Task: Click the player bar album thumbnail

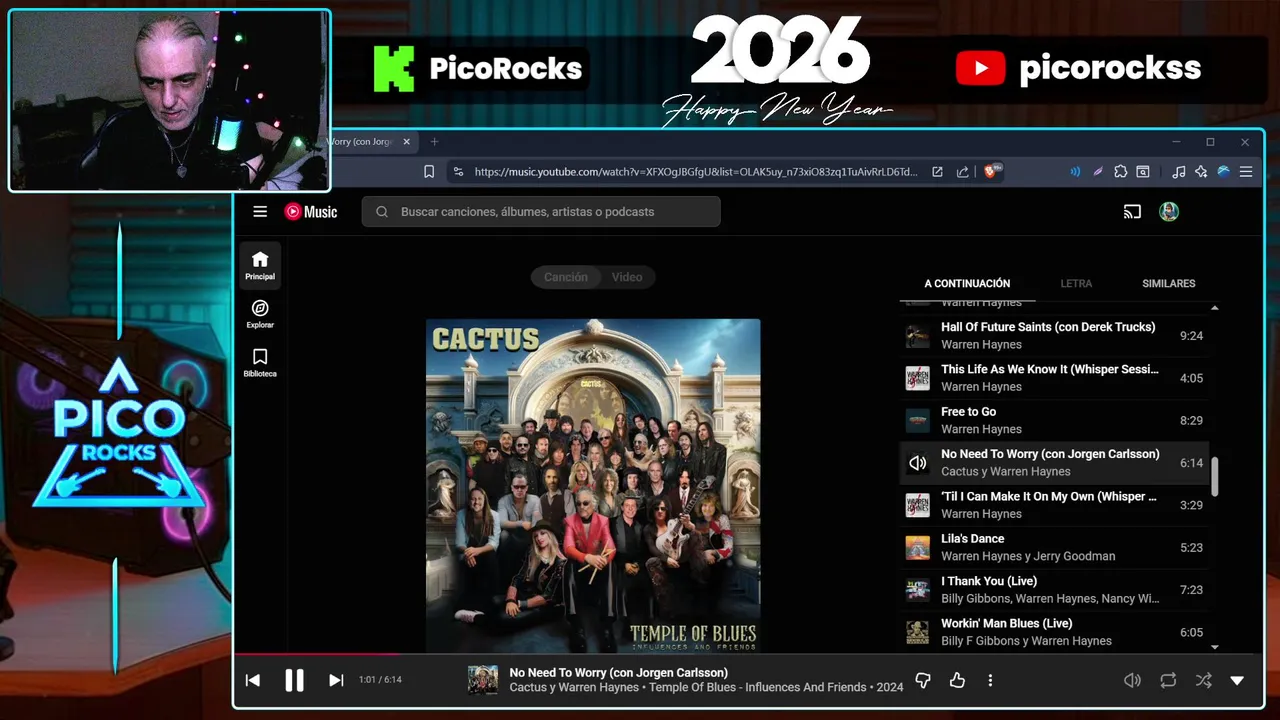Action: click(x=483, y=680)
